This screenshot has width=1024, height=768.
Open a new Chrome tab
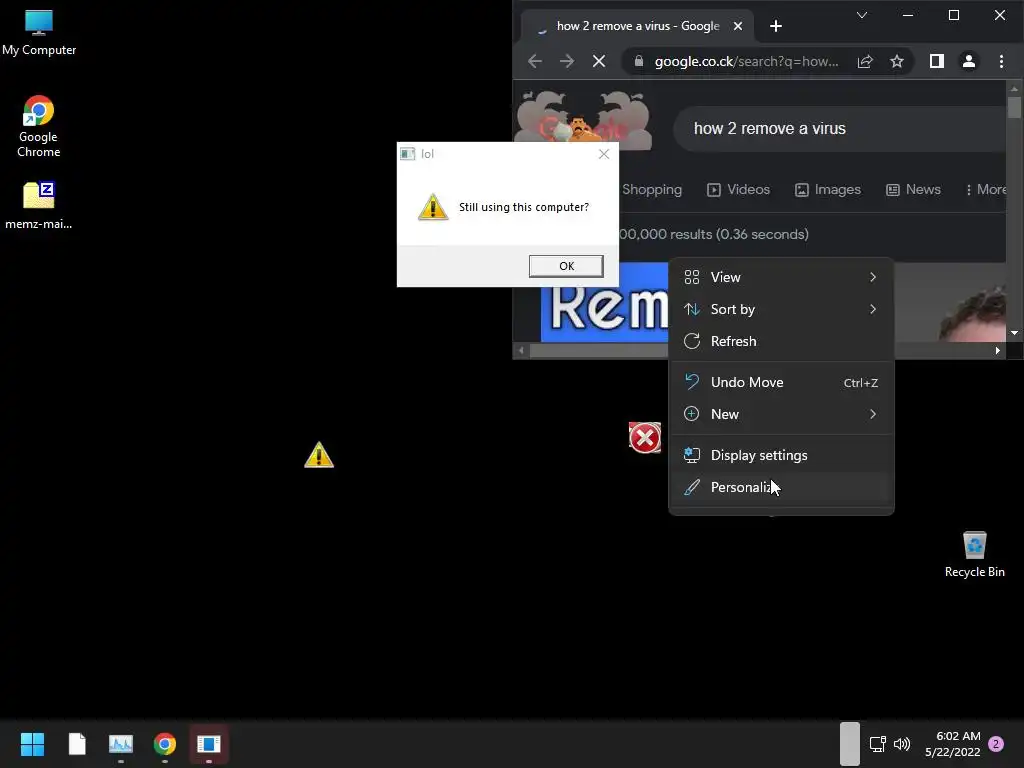pos(776,26)
